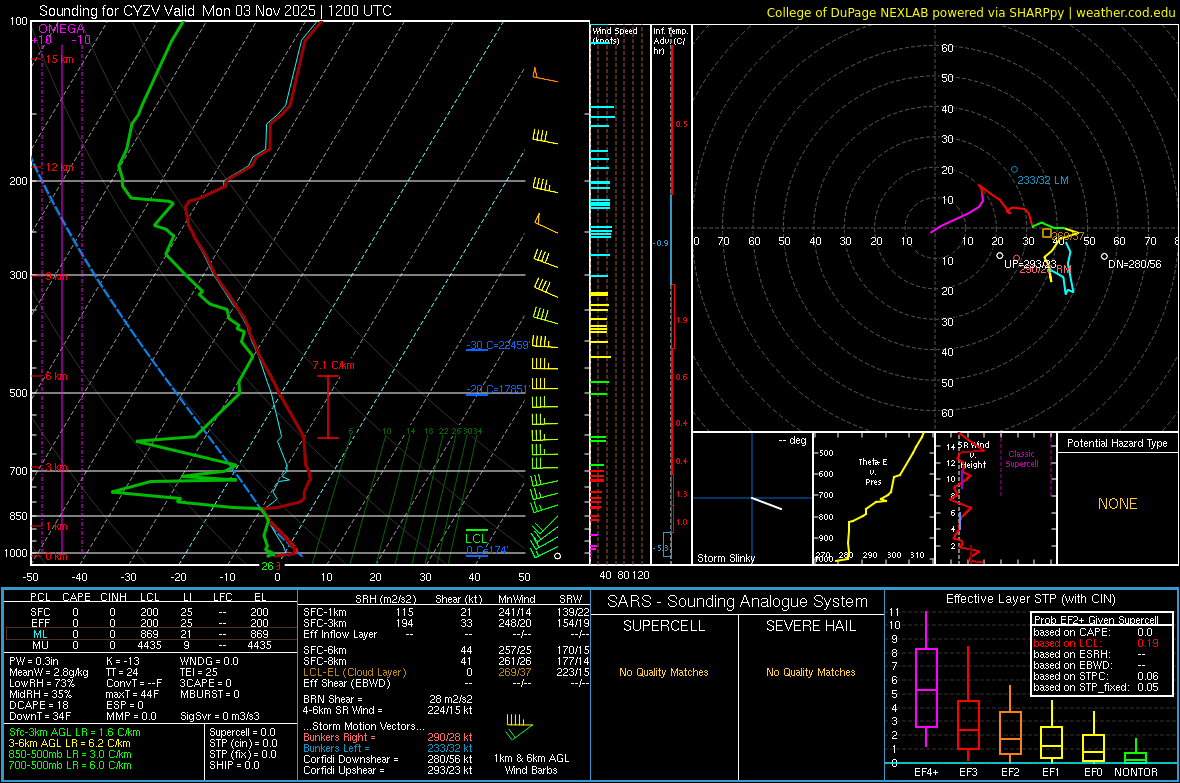Click the 'SR Wind v. Height' label
Screen dimensions: 1180x783
pyautogui.click(x=973, y=455)
